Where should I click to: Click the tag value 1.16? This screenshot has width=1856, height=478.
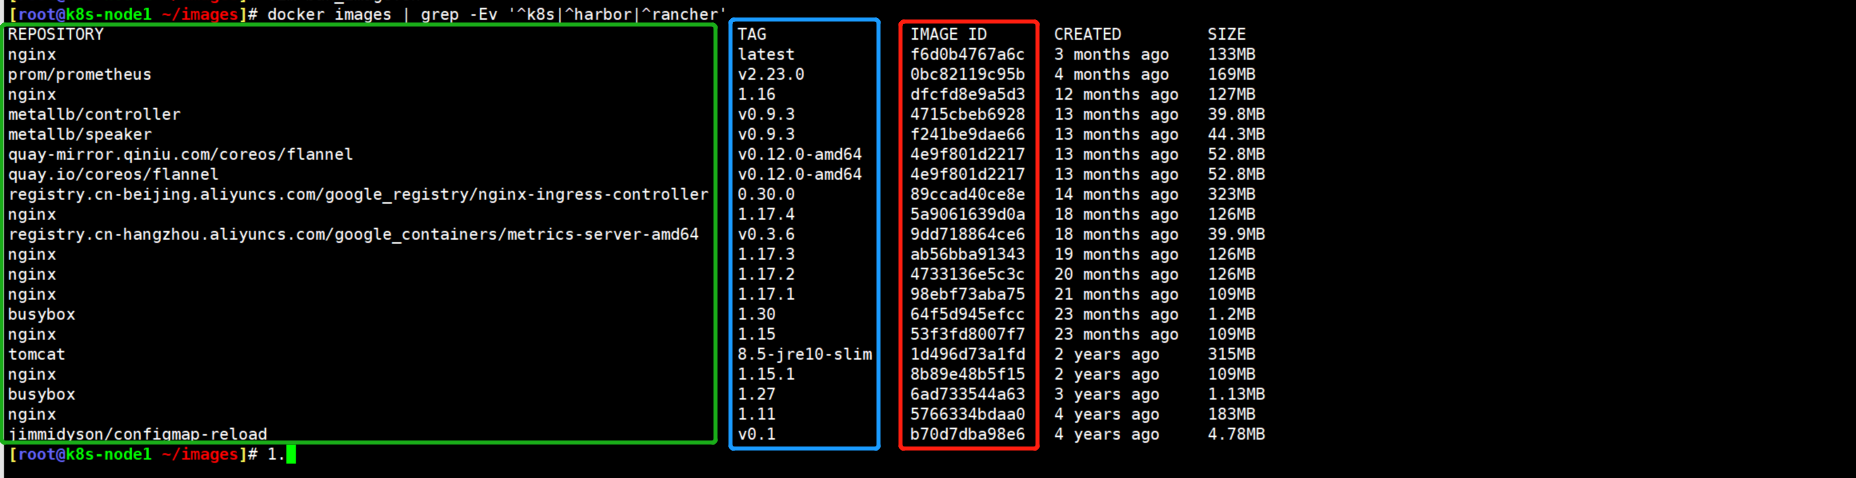757,94
